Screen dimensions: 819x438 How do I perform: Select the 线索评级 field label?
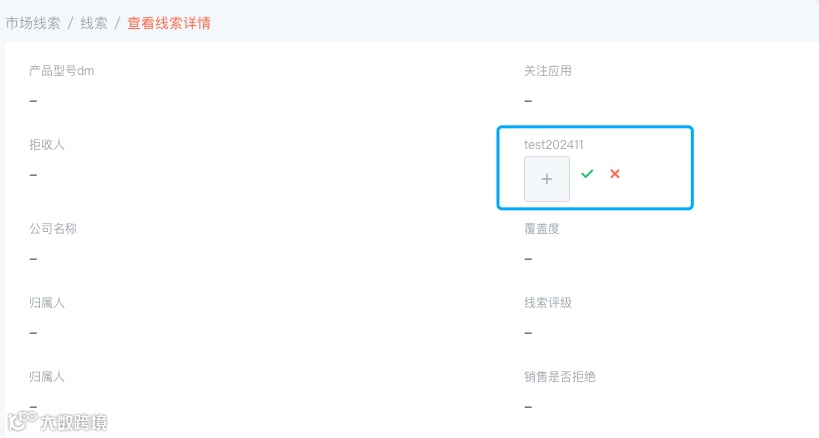point(548,303)
